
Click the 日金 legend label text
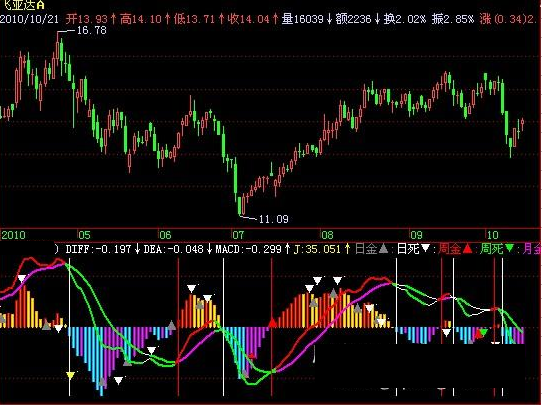[x=366, y=248]
